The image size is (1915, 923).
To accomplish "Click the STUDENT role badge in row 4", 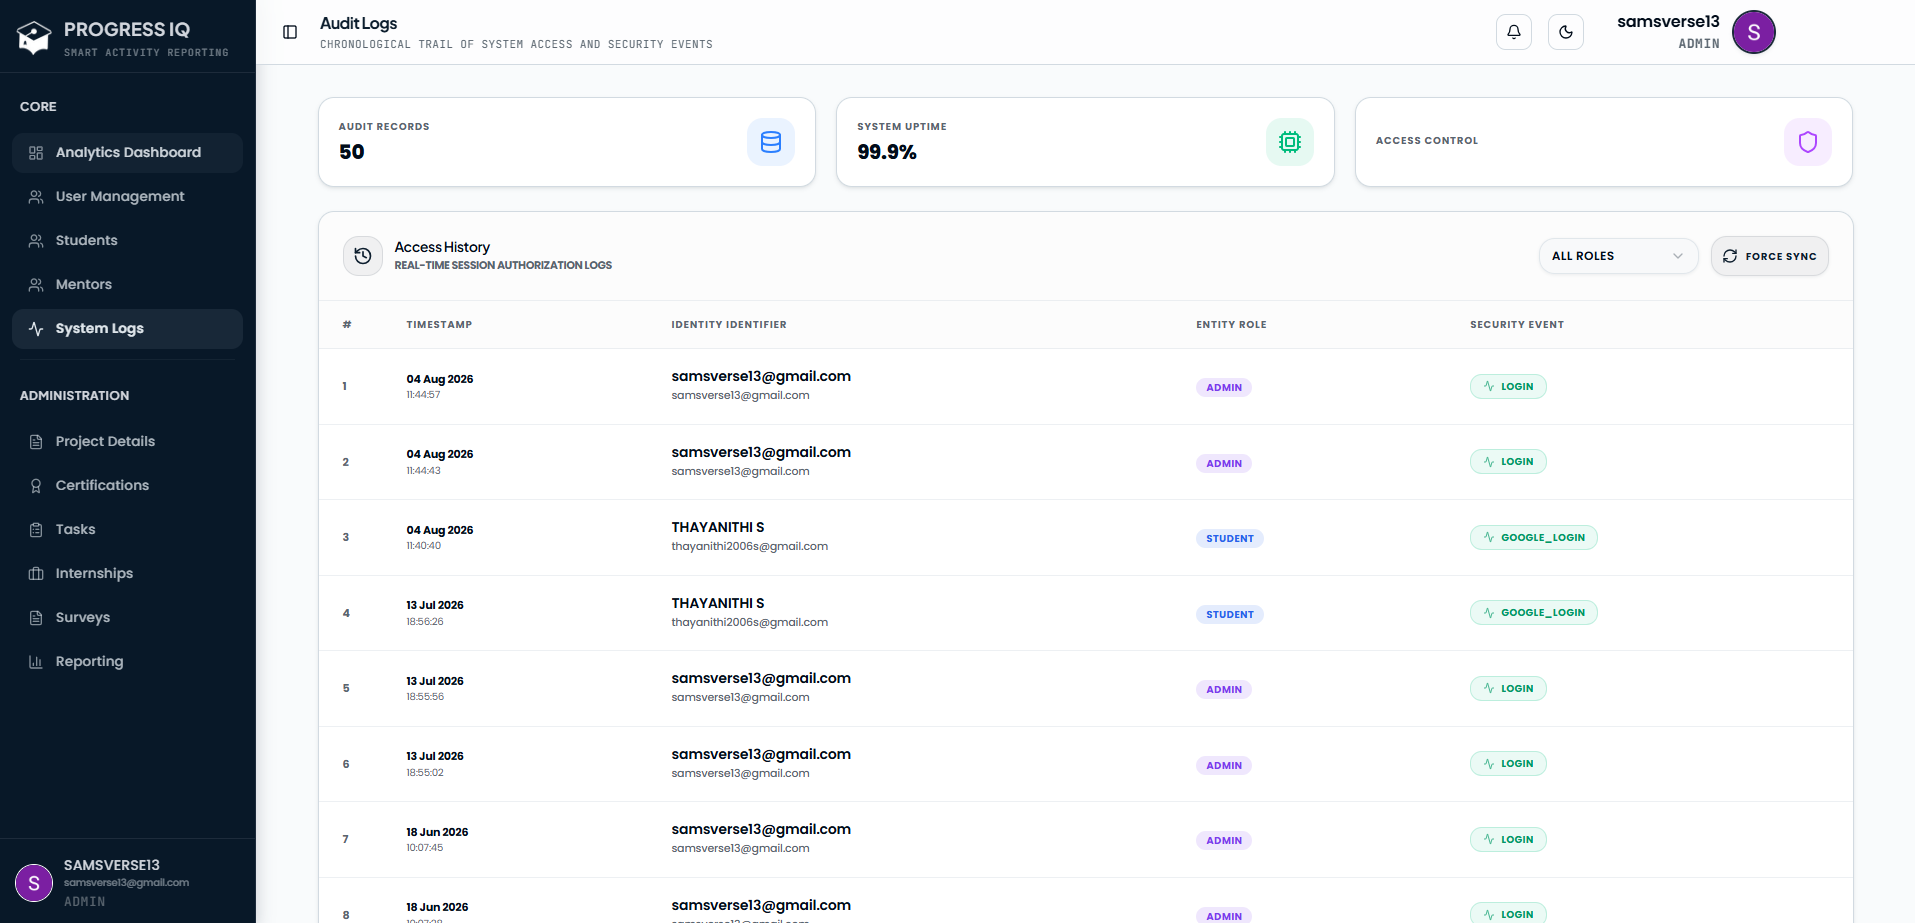I will coord(1230,615).
